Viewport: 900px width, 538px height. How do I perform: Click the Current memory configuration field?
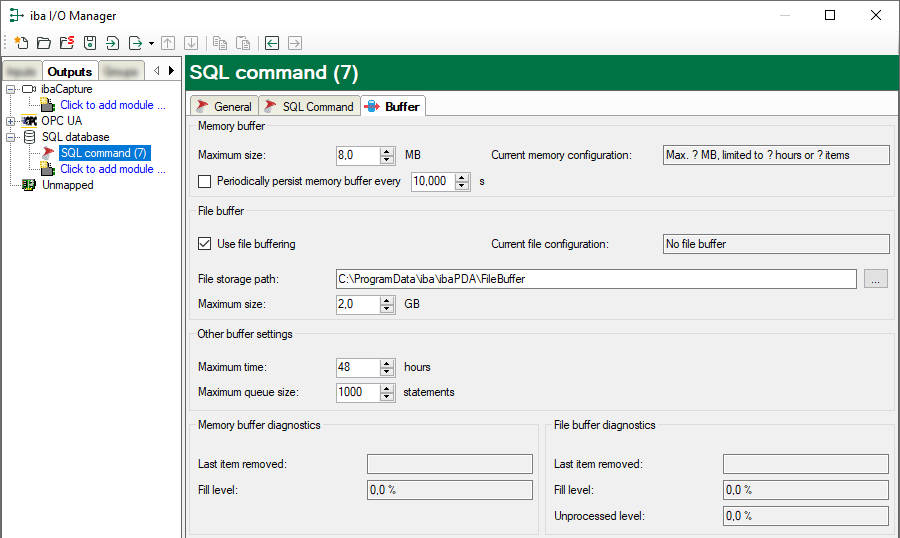click(776, 155)
